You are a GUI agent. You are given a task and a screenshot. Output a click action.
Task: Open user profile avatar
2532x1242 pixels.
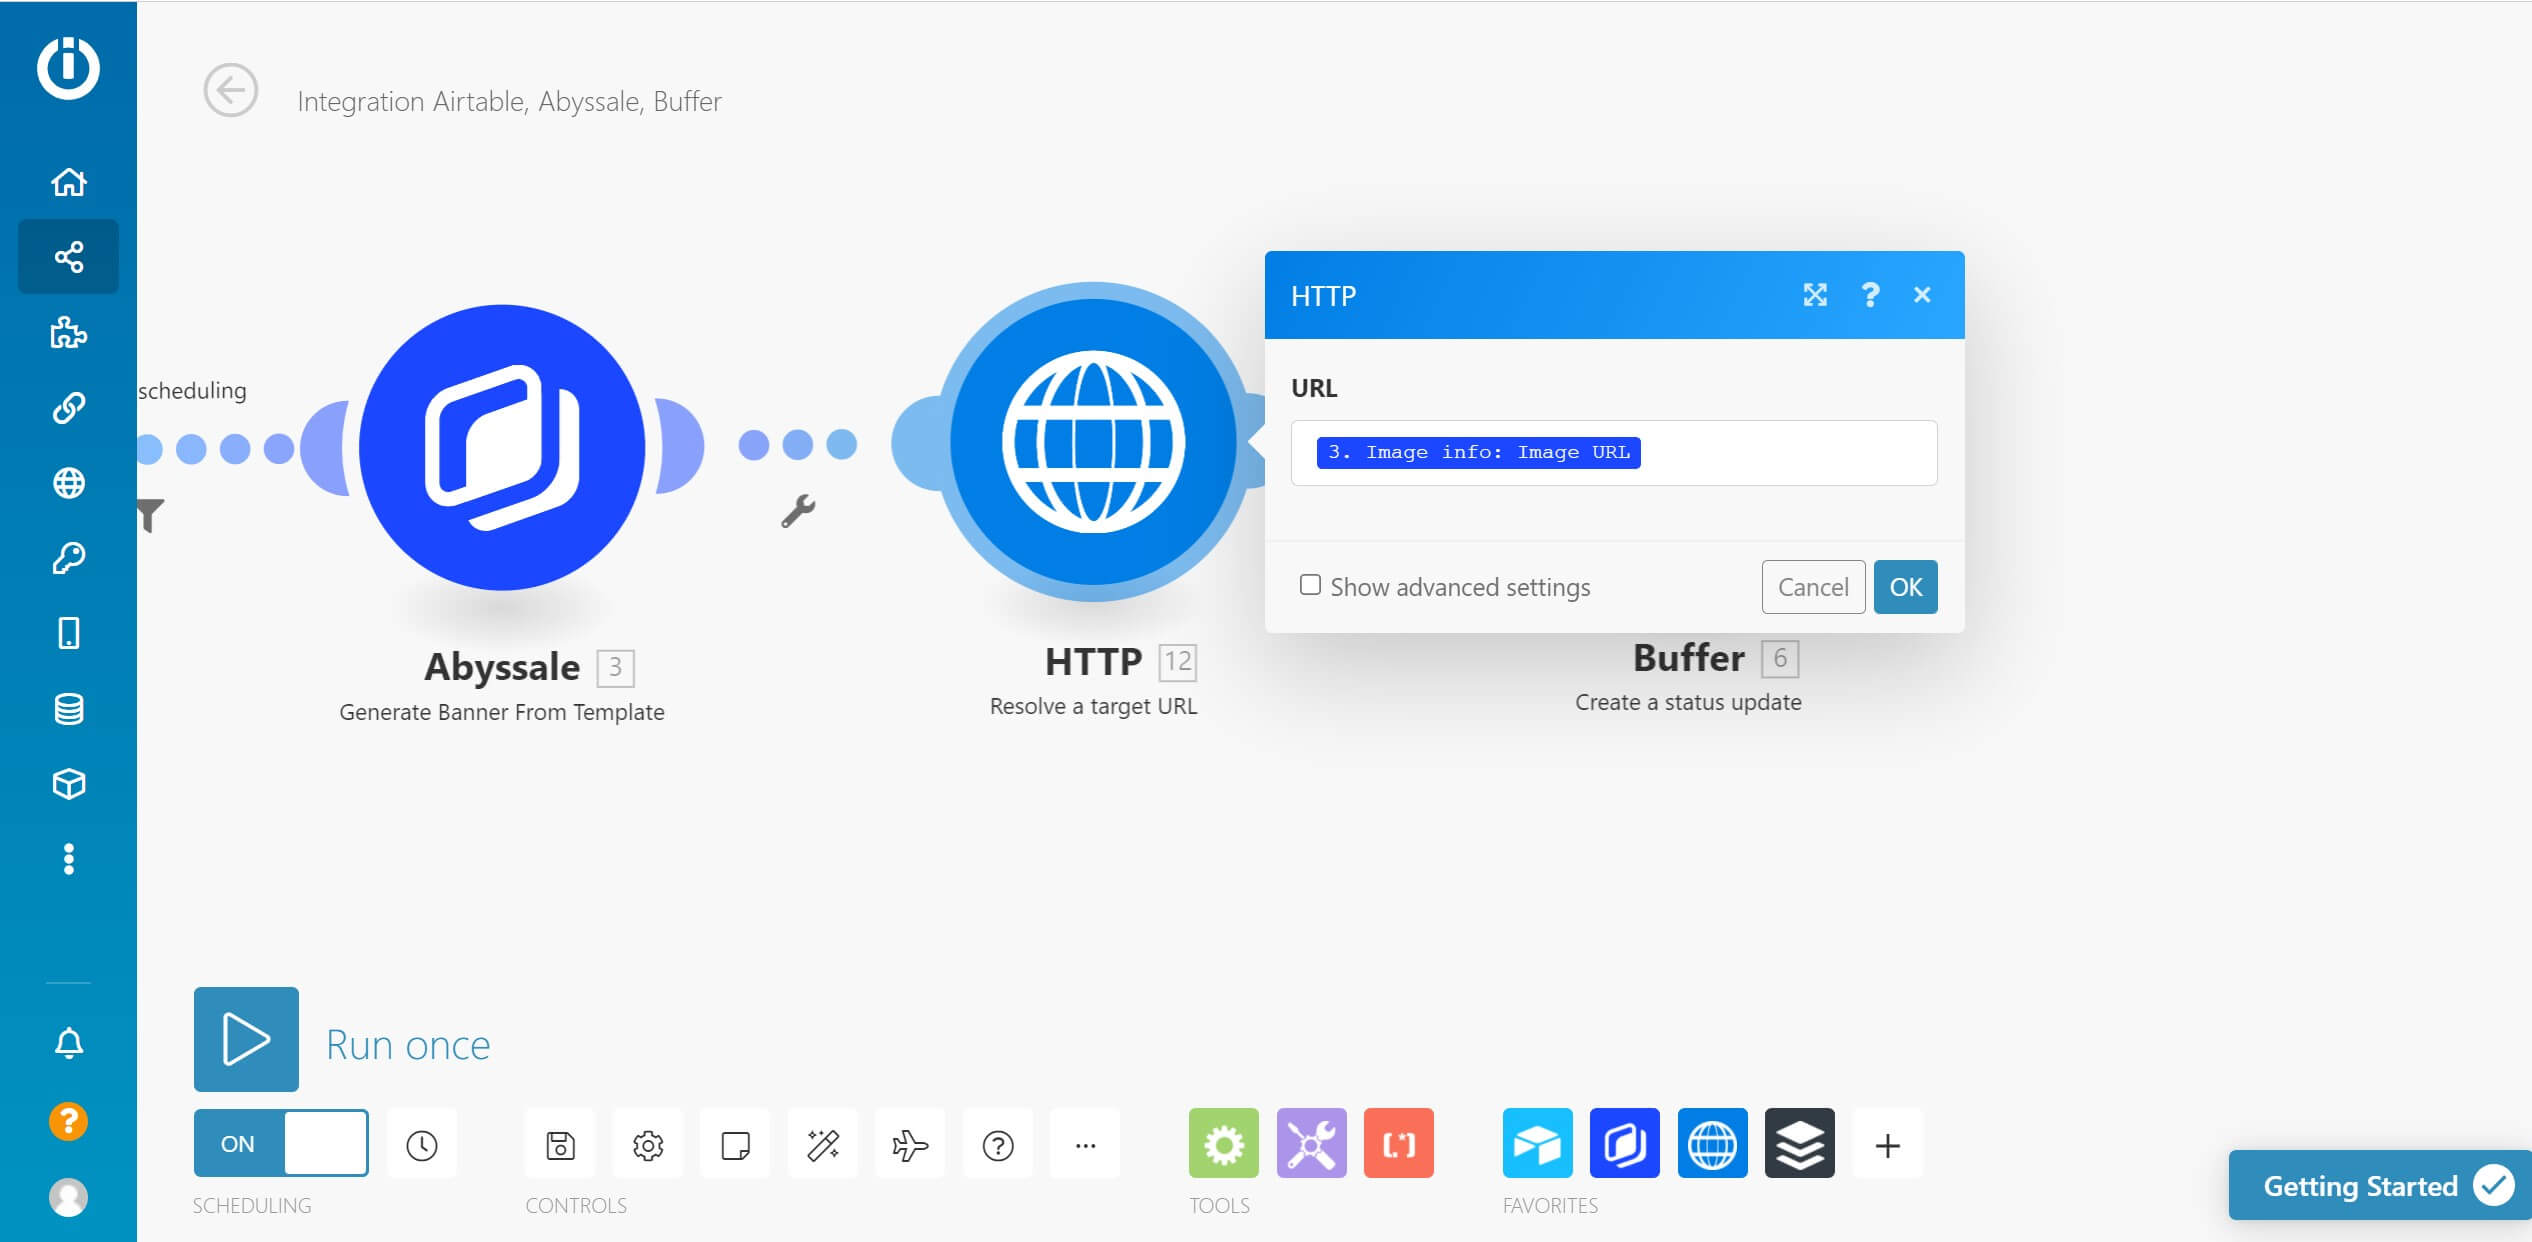click(x=68, y=1197)
